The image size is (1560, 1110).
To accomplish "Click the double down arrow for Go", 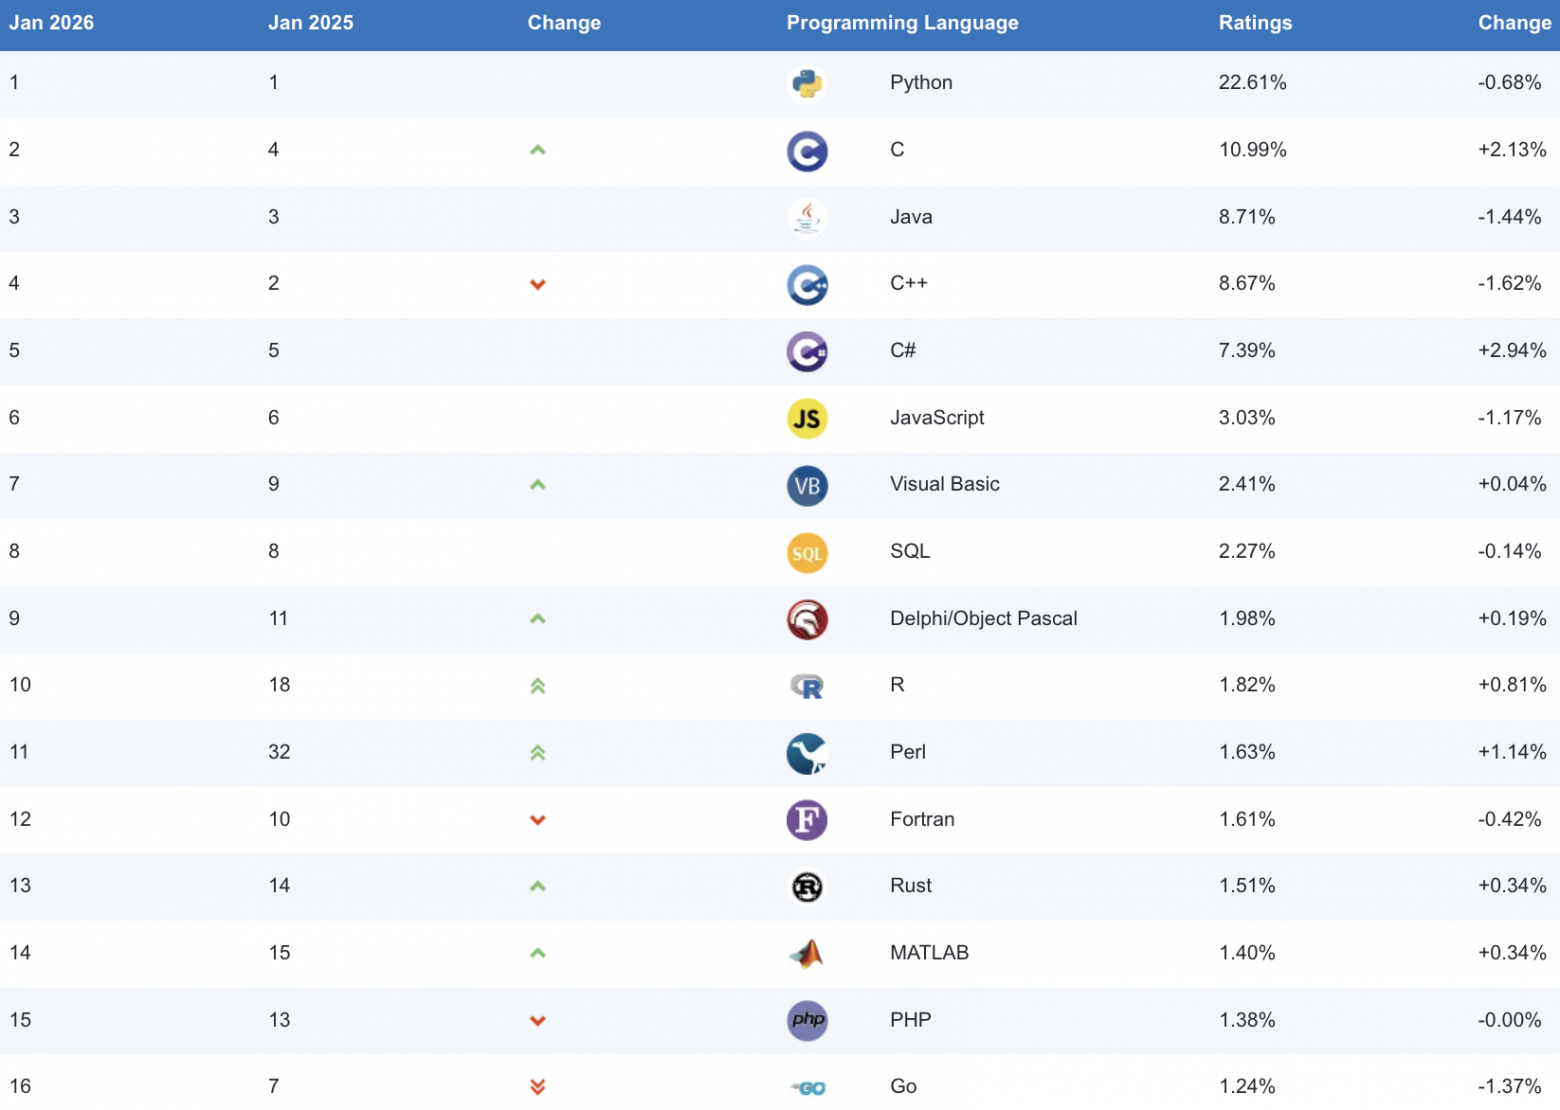I will pos(538,1087).
